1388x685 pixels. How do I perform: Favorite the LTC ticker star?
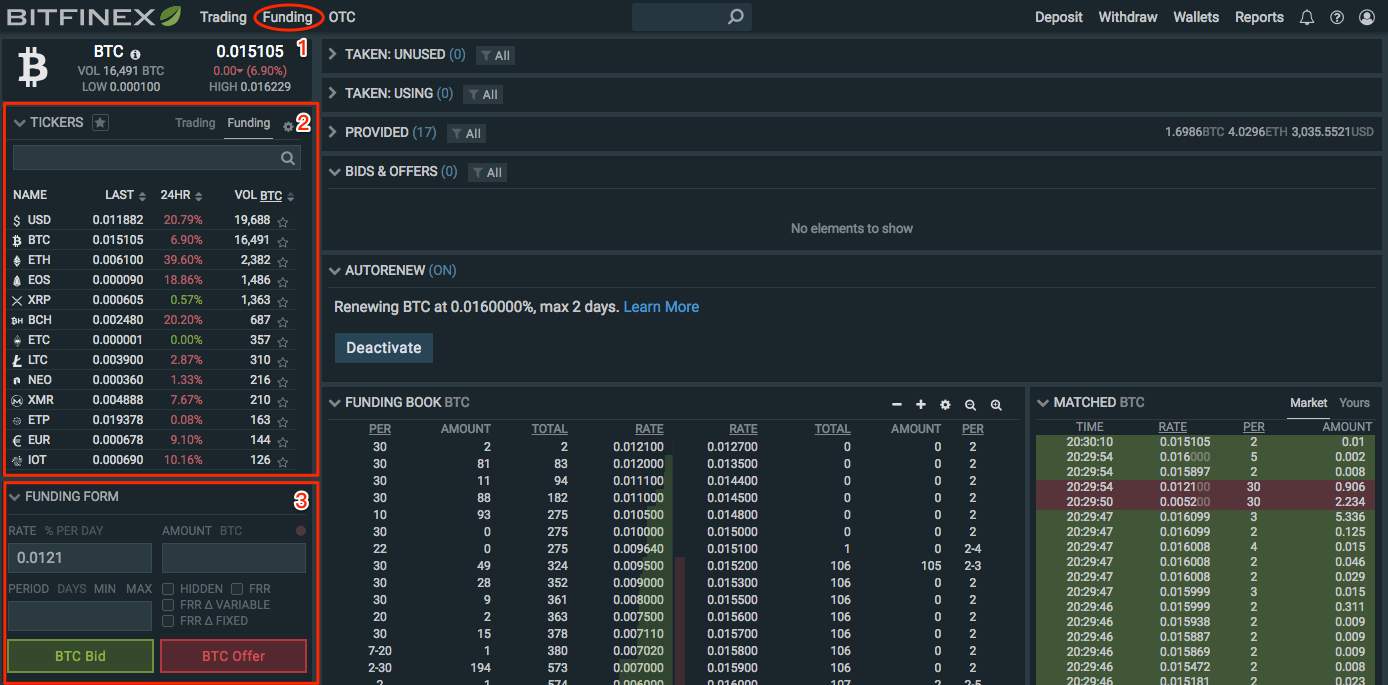(283, 362)
